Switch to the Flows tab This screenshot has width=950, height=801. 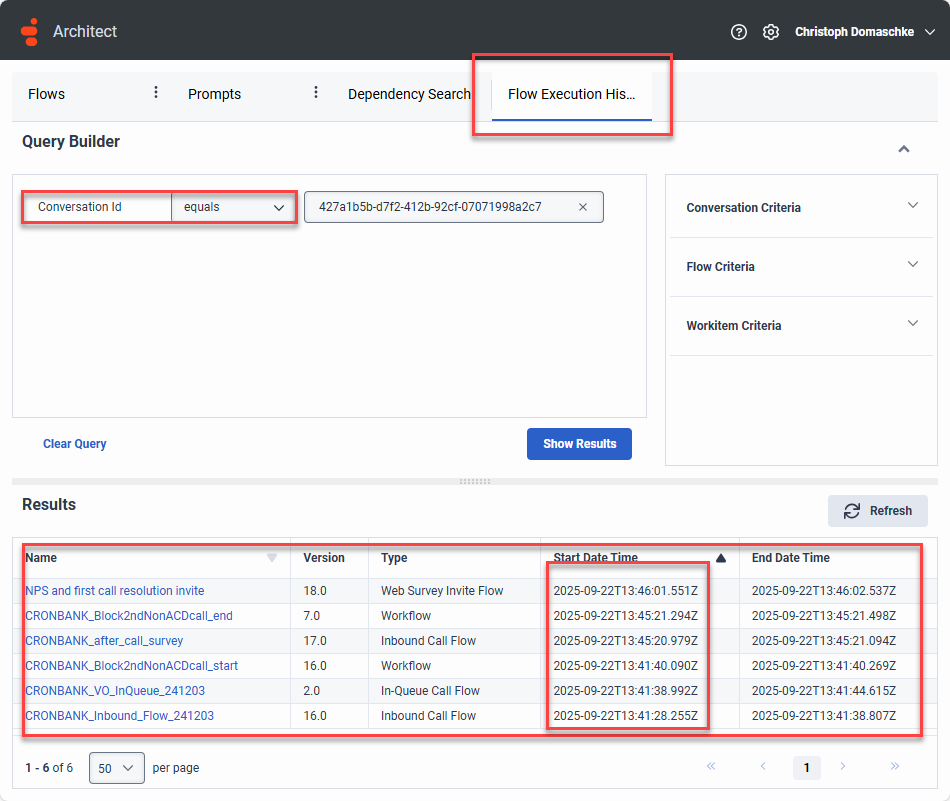point(47,94)
